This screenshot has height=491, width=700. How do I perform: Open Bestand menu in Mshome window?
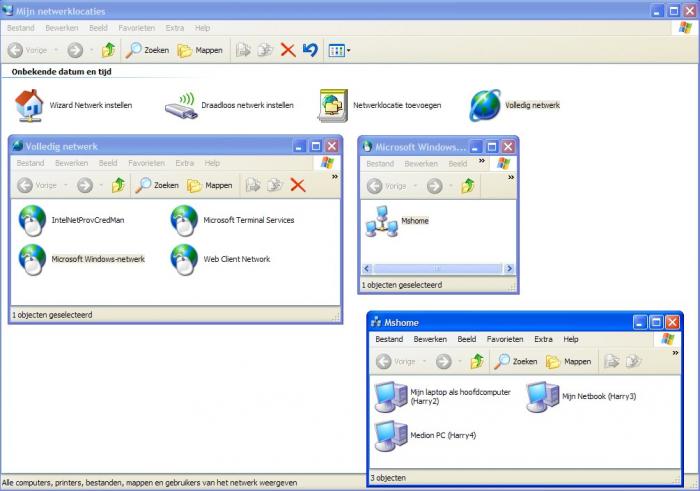[x=389, y=339]
